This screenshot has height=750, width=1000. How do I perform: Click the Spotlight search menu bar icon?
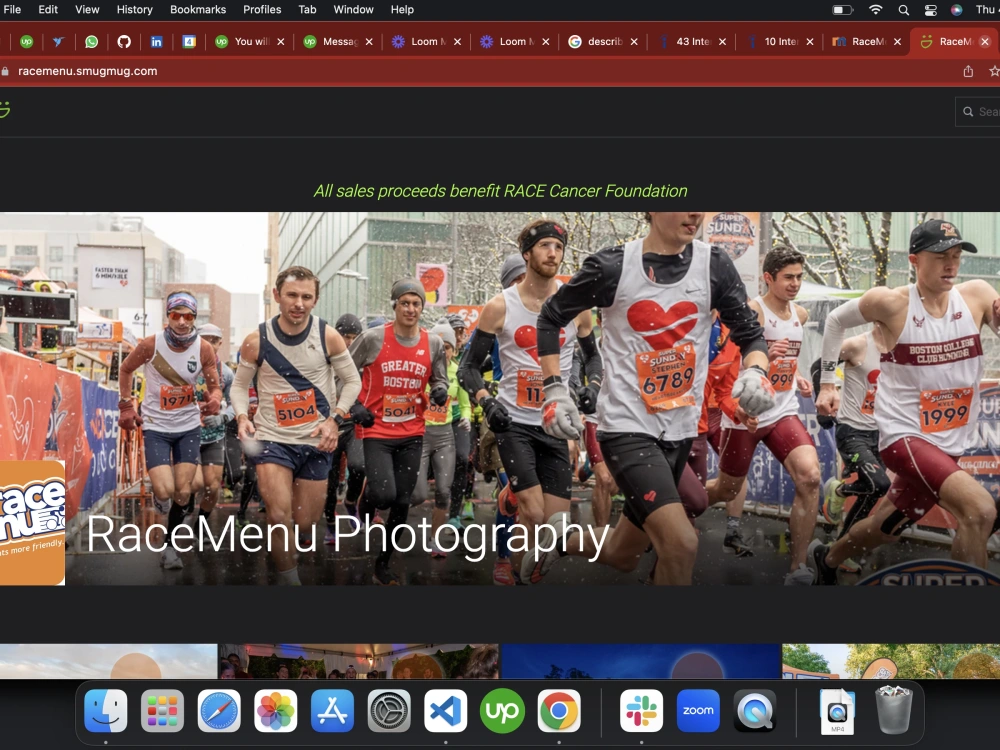(x=904, y=10)
